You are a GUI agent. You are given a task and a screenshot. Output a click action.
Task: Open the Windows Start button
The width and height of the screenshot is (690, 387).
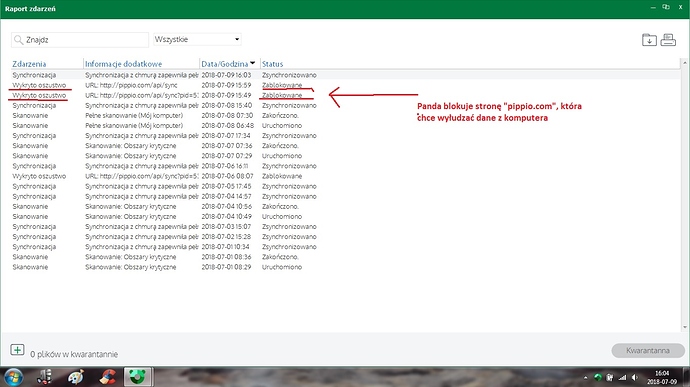(x=13, y=377)
